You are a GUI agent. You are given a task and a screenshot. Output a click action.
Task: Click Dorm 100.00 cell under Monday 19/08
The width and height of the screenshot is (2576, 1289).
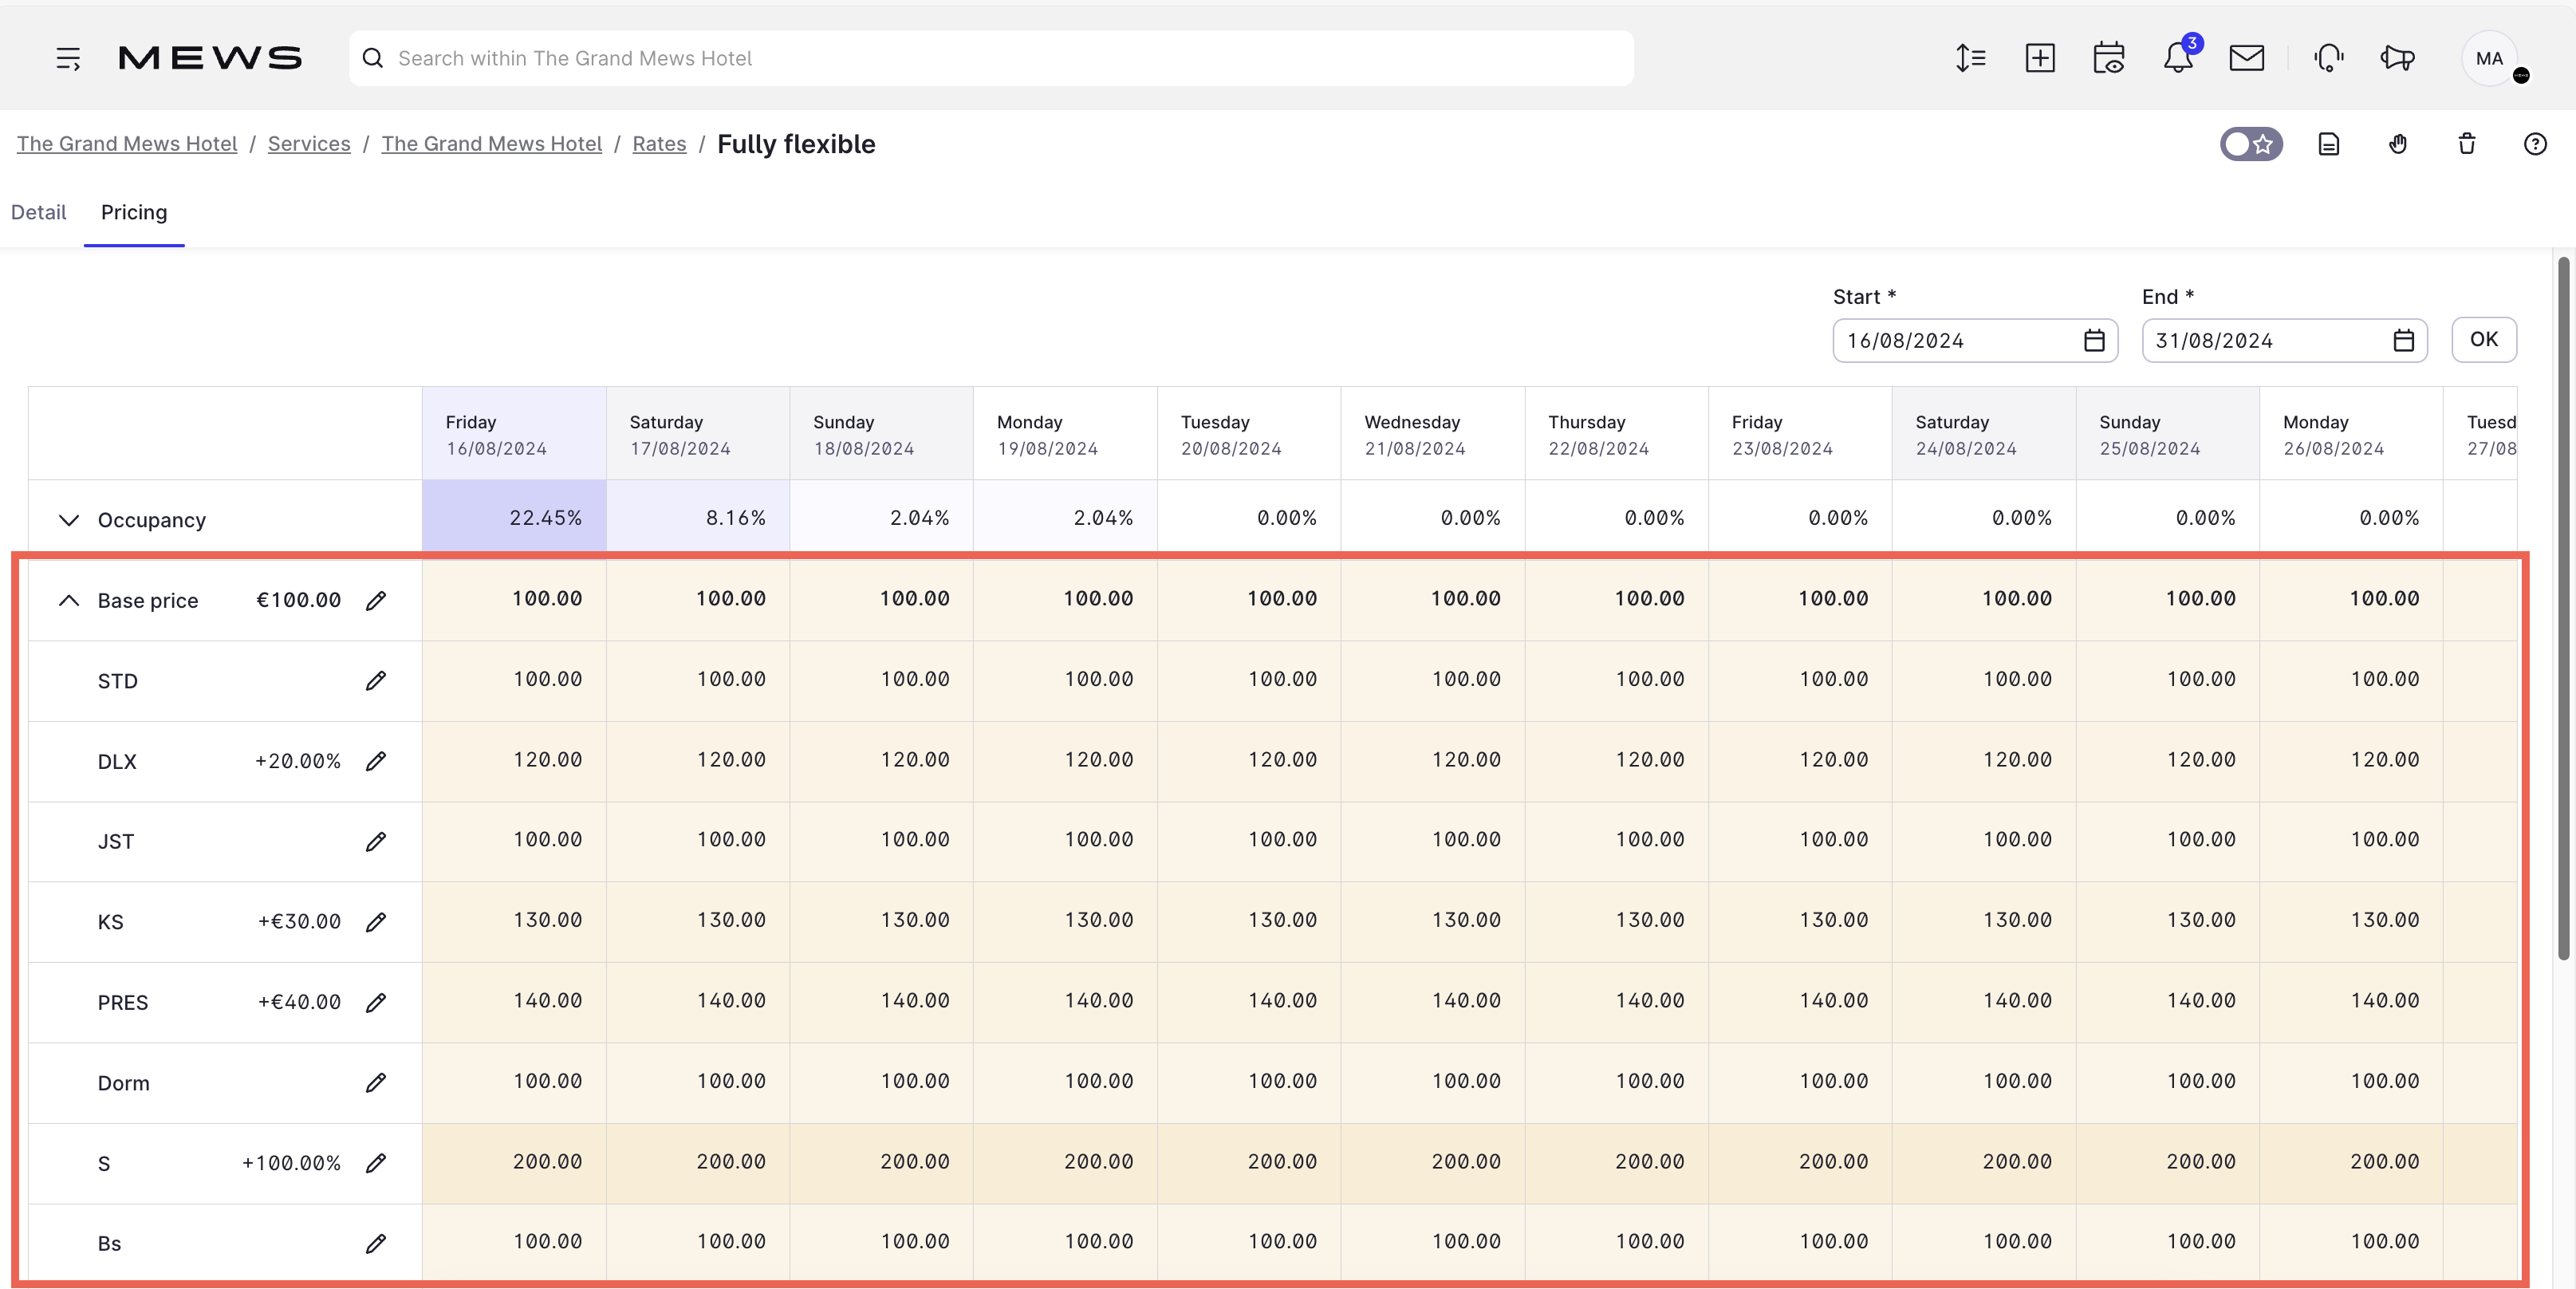1065,1082
